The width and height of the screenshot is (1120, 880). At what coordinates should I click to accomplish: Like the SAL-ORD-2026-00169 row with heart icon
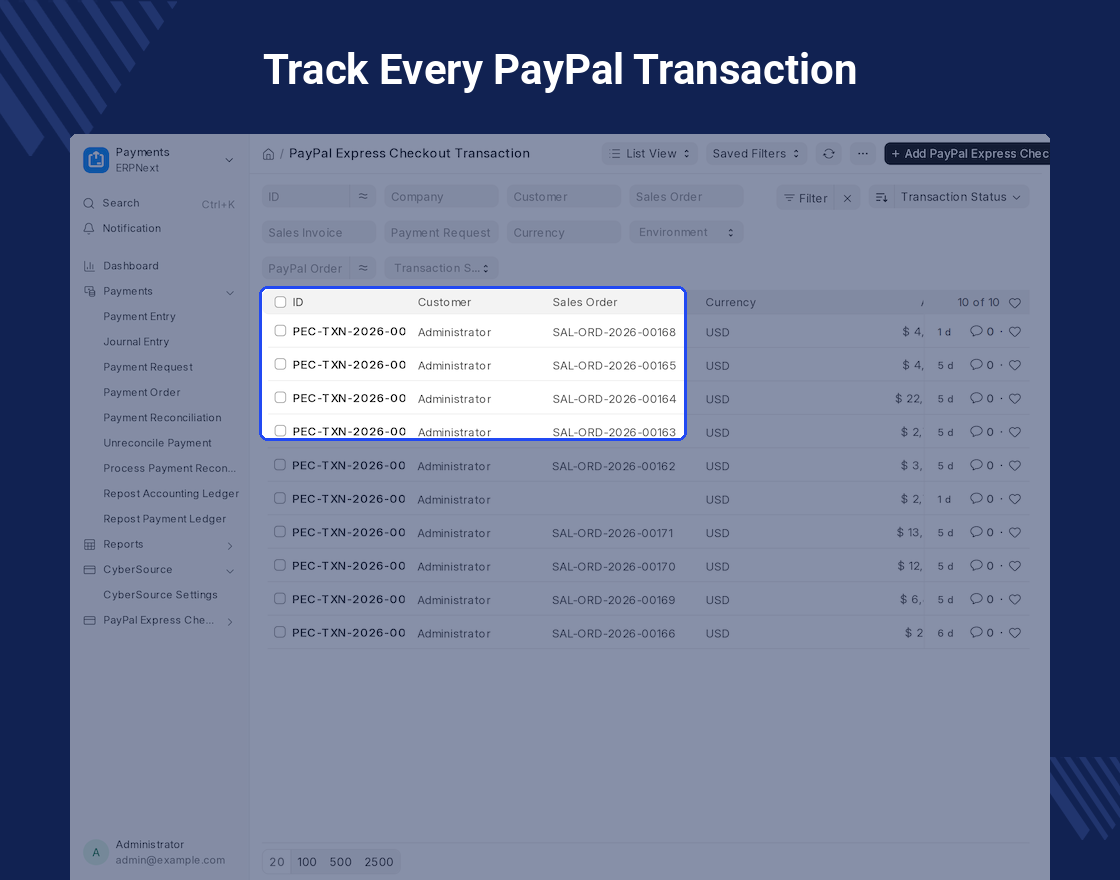(1014, 599)
